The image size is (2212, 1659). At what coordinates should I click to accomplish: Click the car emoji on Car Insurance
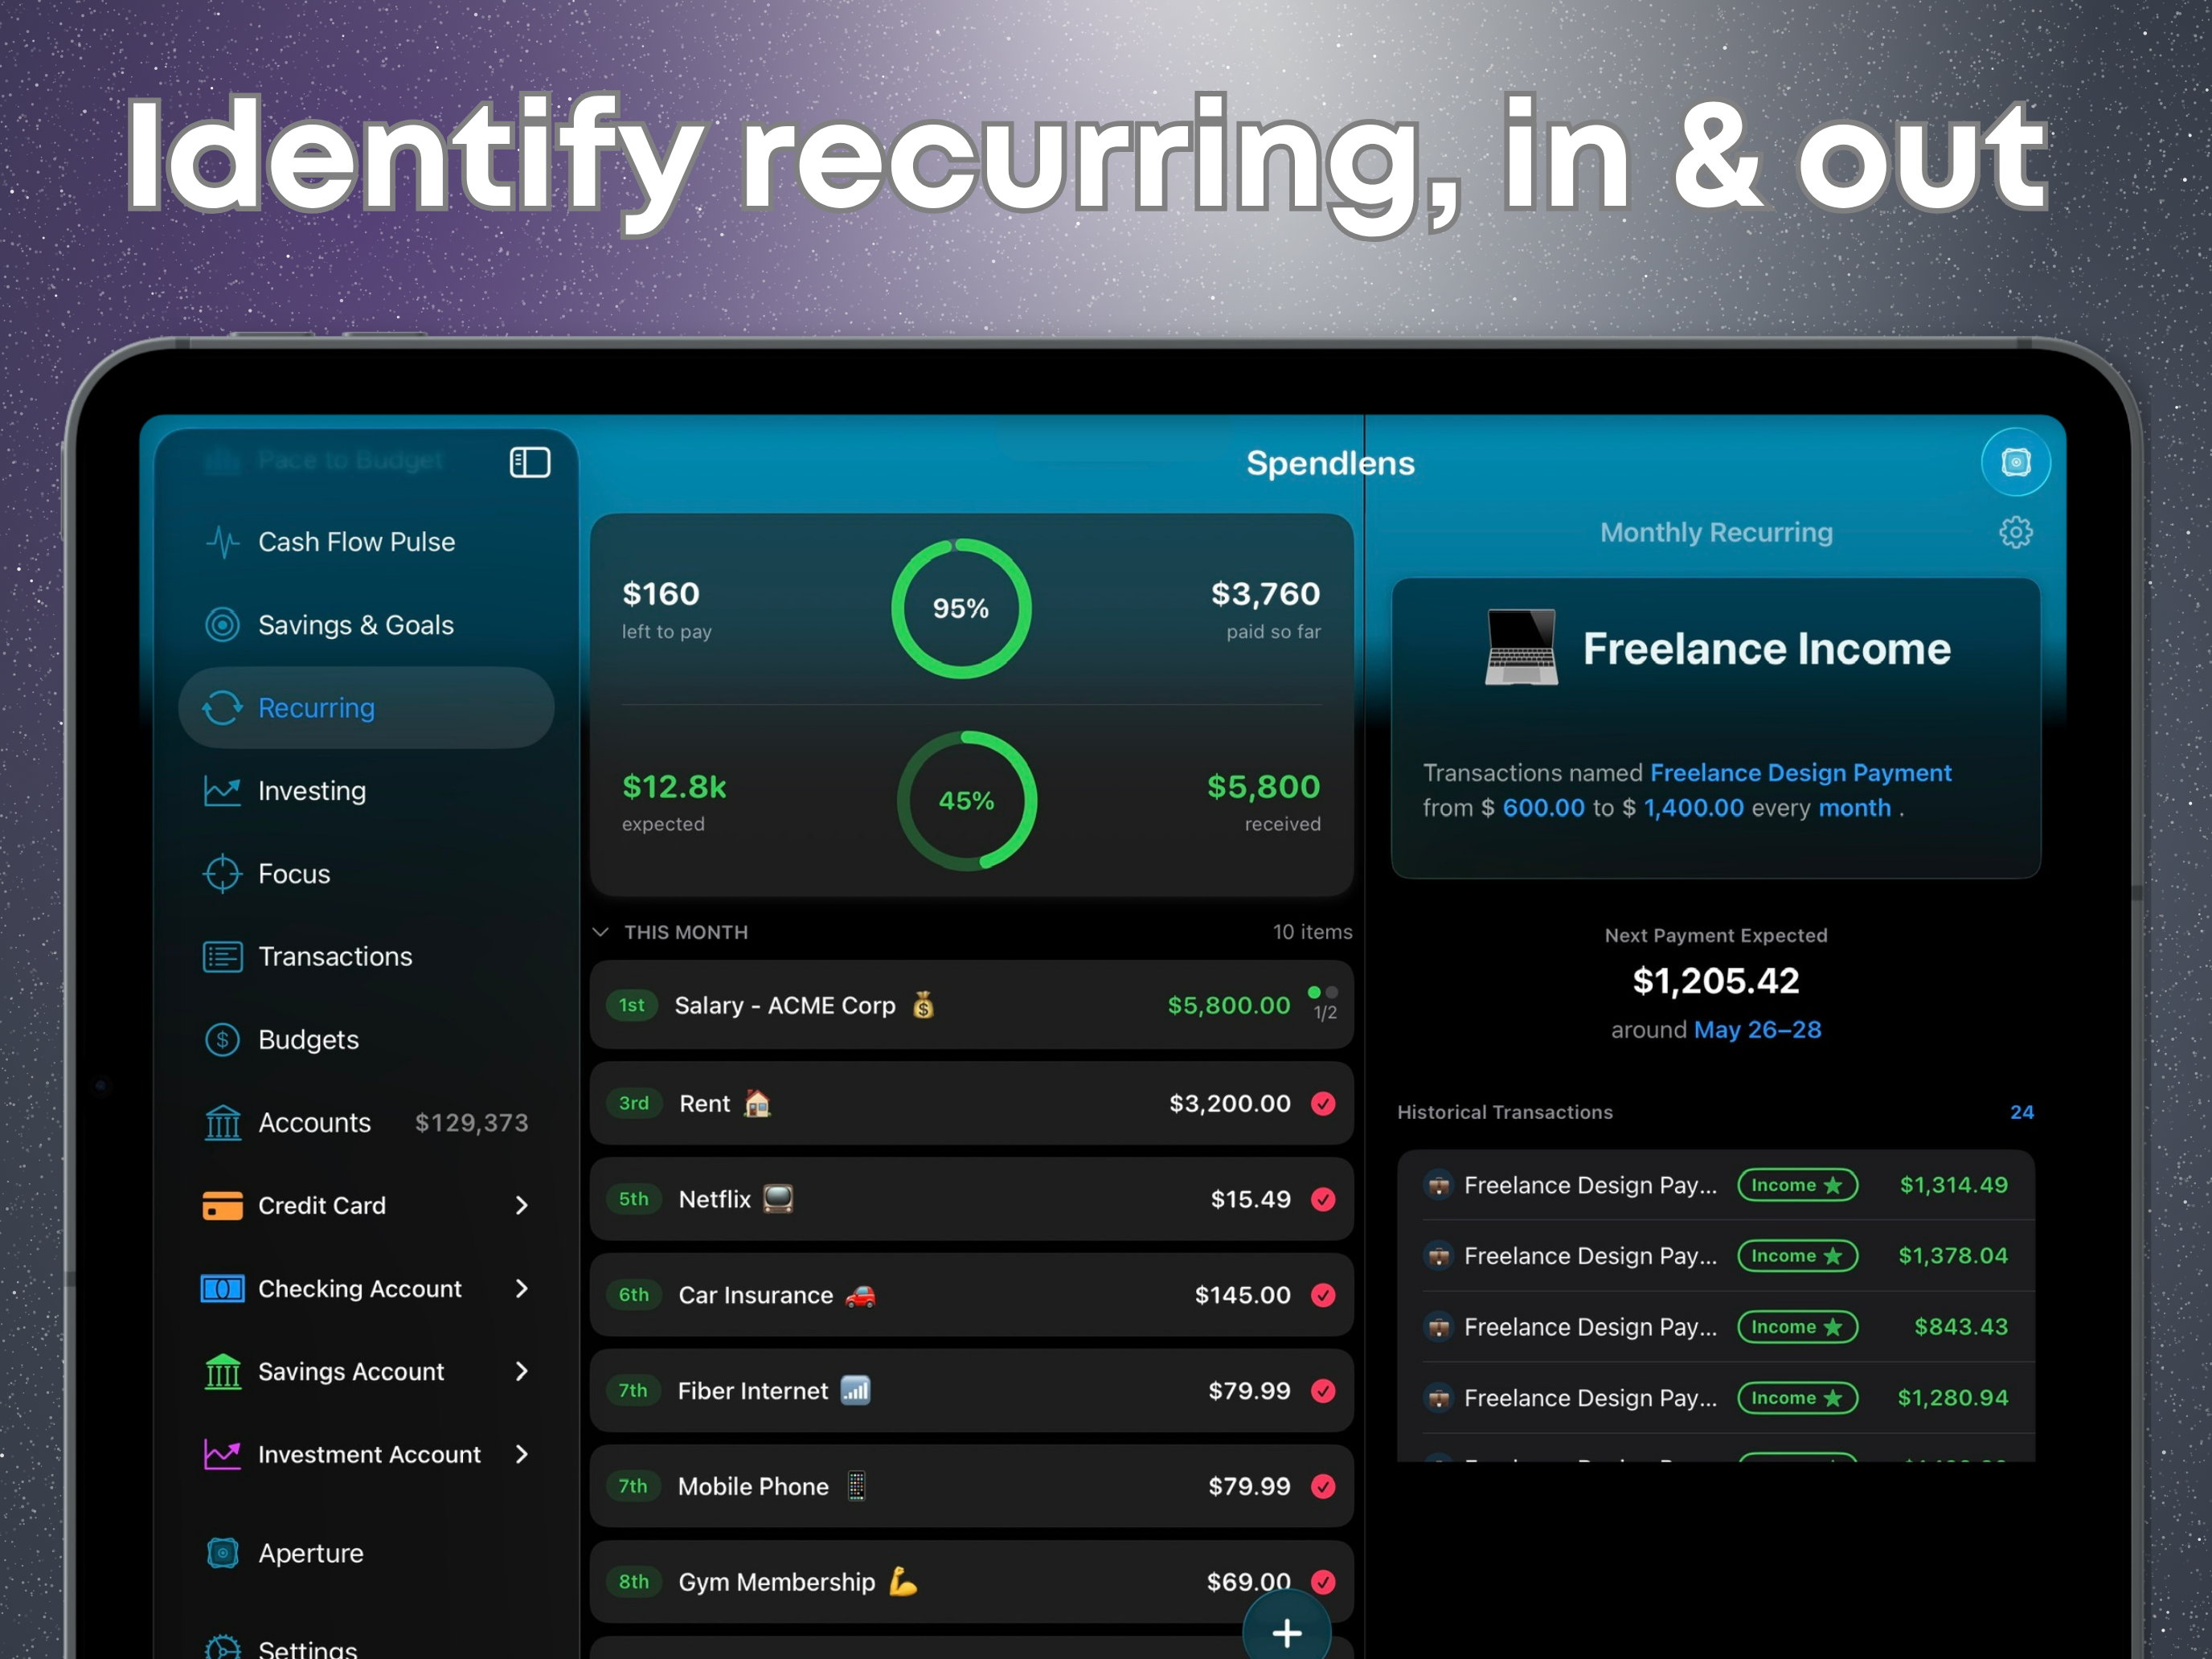tap(860, 1295)
